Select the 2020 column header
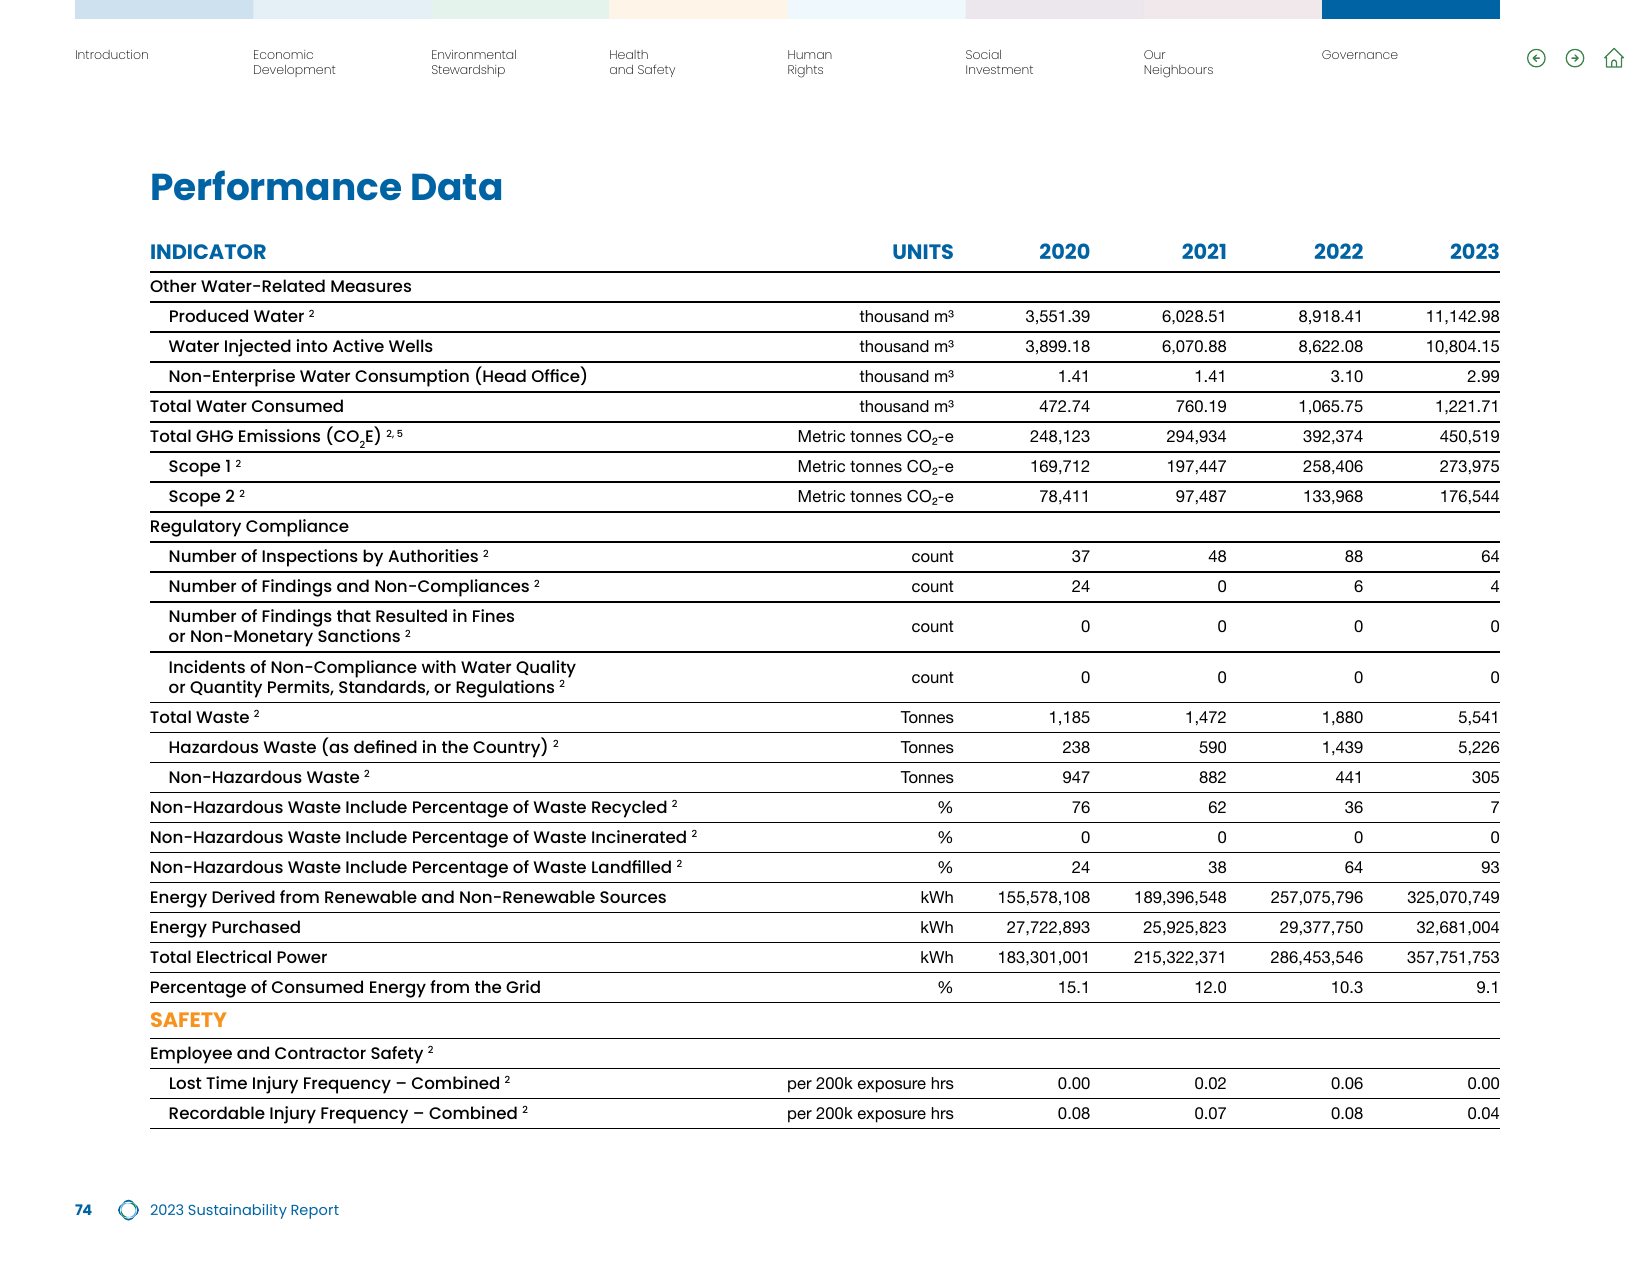This screenshot has height=1275, width=1650. [x=1064, y=252]
